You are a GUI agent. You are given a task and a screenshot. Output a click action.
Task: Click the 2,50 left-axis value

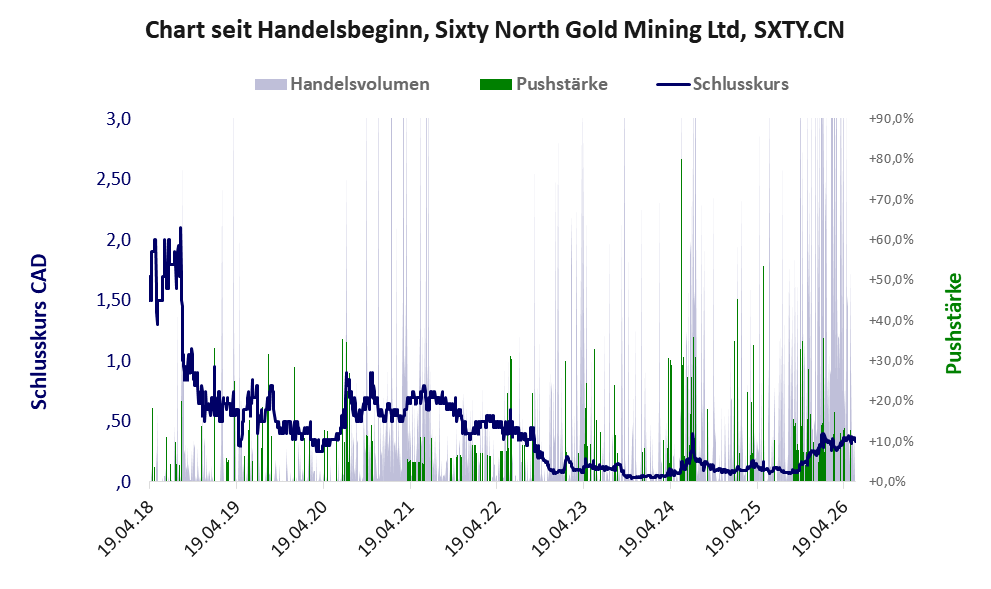tap(114, 179)
